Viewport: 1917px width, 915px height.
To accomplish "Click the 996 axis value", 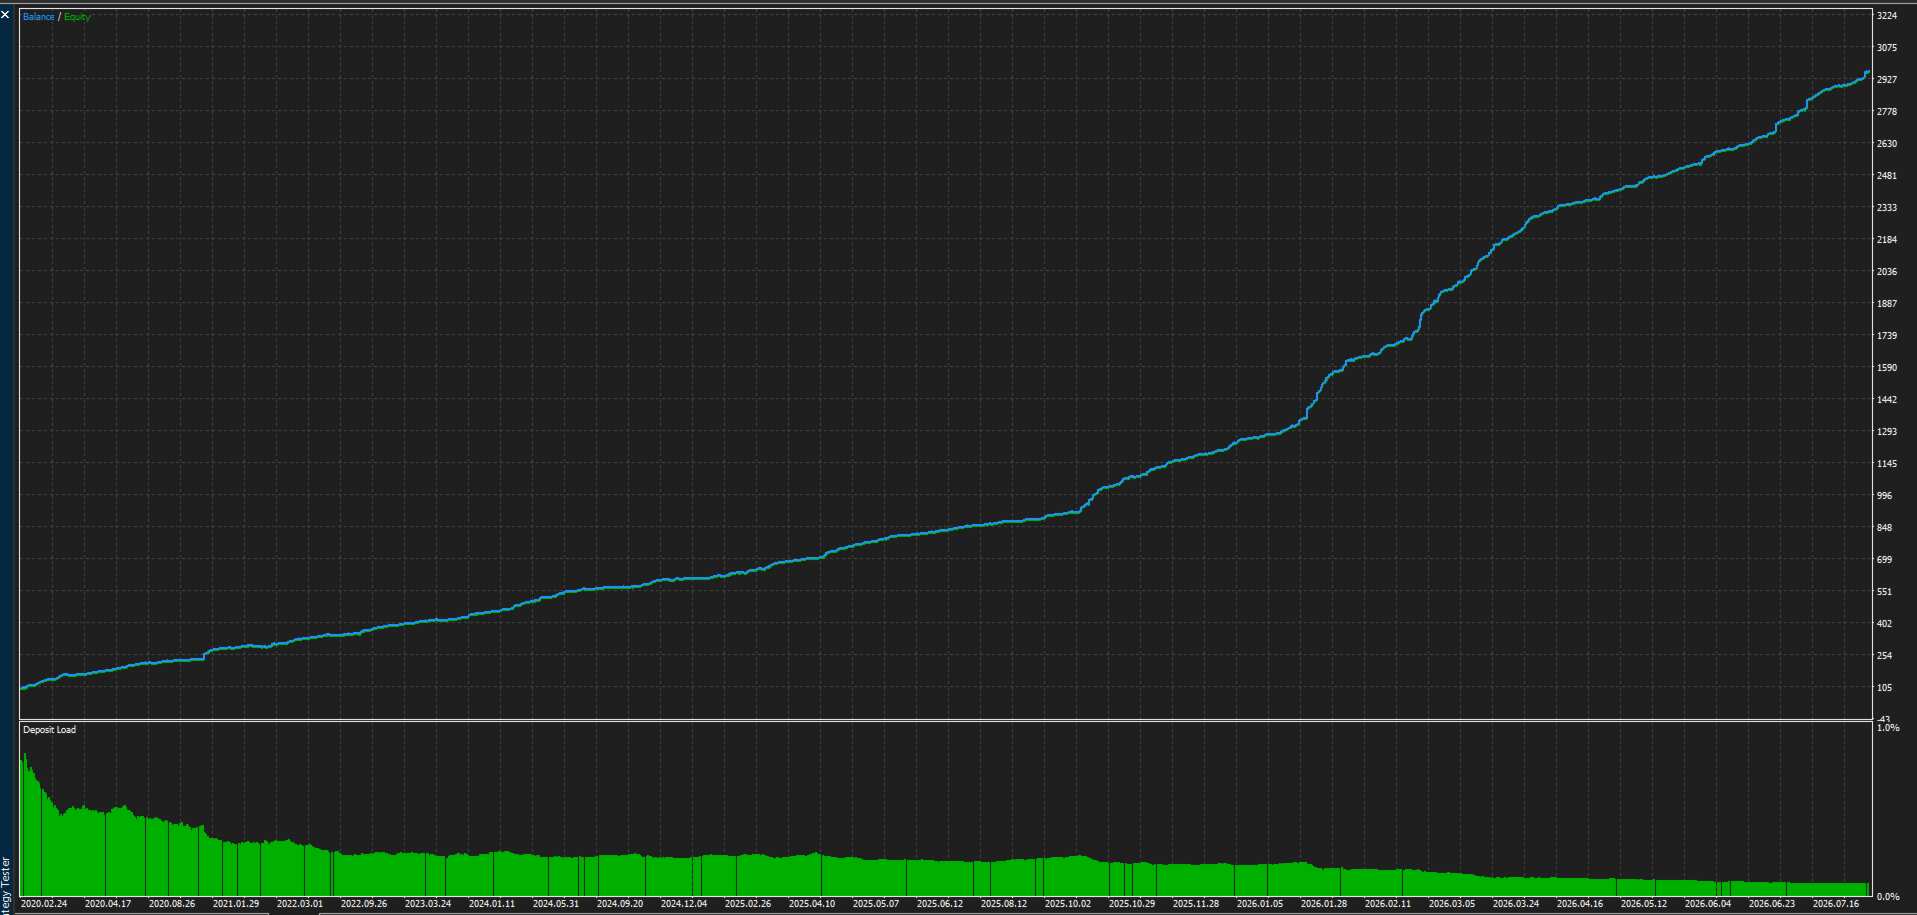I will coord(1885,496).
